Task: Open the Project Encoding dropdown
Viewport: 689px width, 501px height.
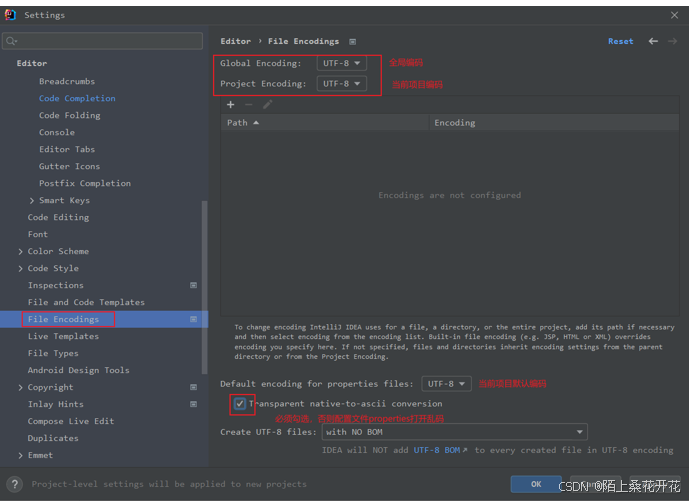Action: click(x=341, y=84)
